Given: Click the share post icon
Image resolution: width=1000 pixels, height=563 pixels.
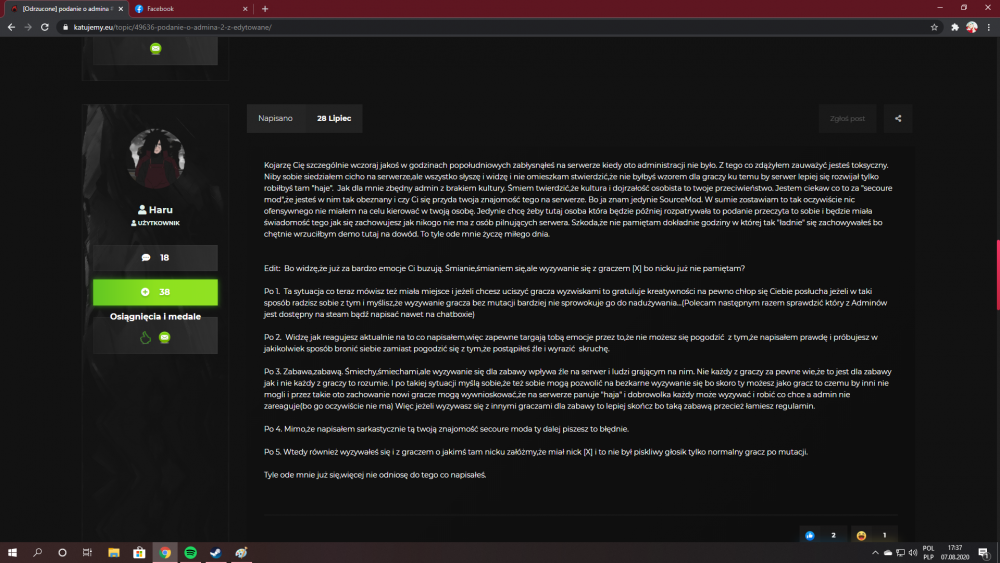Looking at the screenshot, I should (898, 119).
